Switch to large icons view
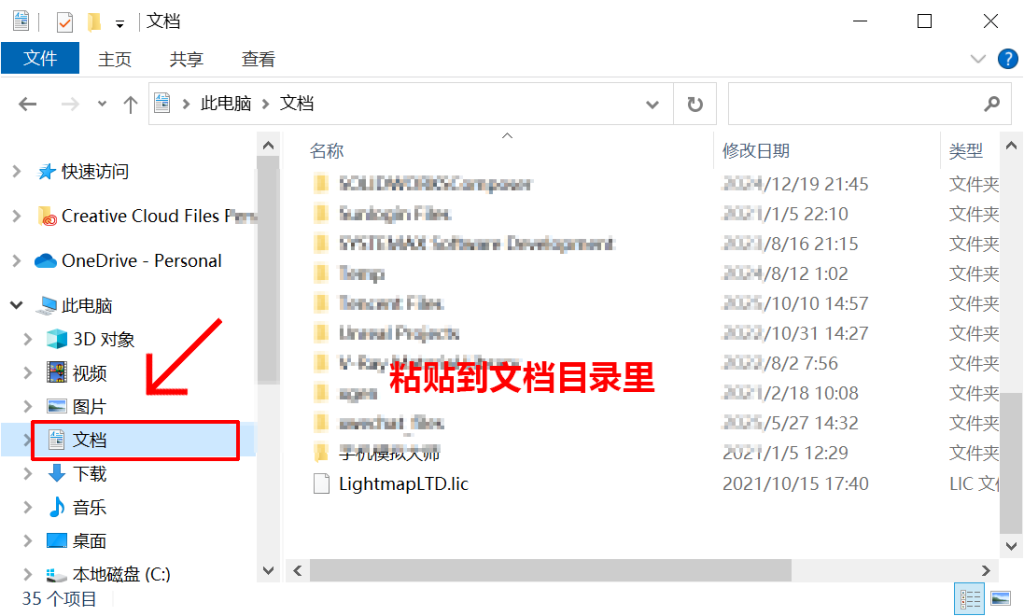 (x=1000, y=598)
